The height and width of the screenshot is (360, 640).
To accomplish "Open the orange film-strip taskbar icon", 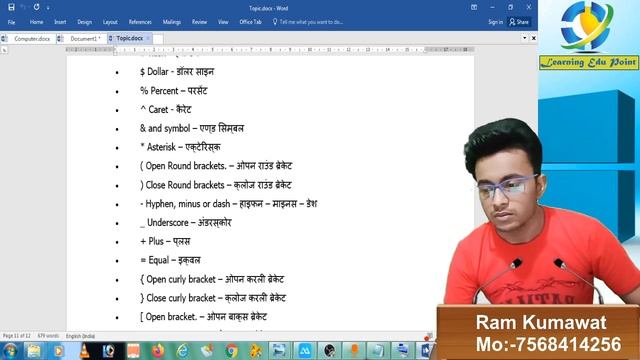I will [x=133, y=351].
